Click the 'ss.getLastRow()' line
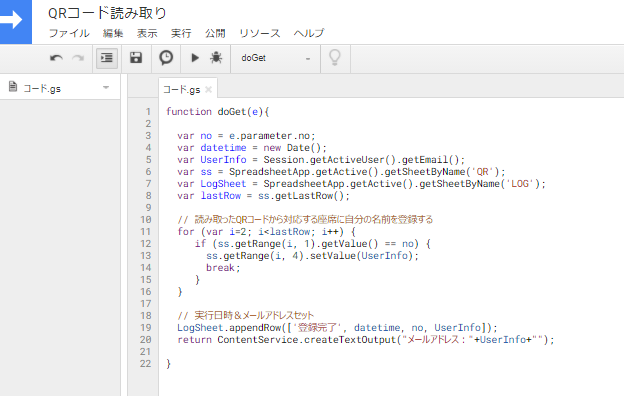Image resolution: width=624 pixels, height=396 pixels. point(263,196)
